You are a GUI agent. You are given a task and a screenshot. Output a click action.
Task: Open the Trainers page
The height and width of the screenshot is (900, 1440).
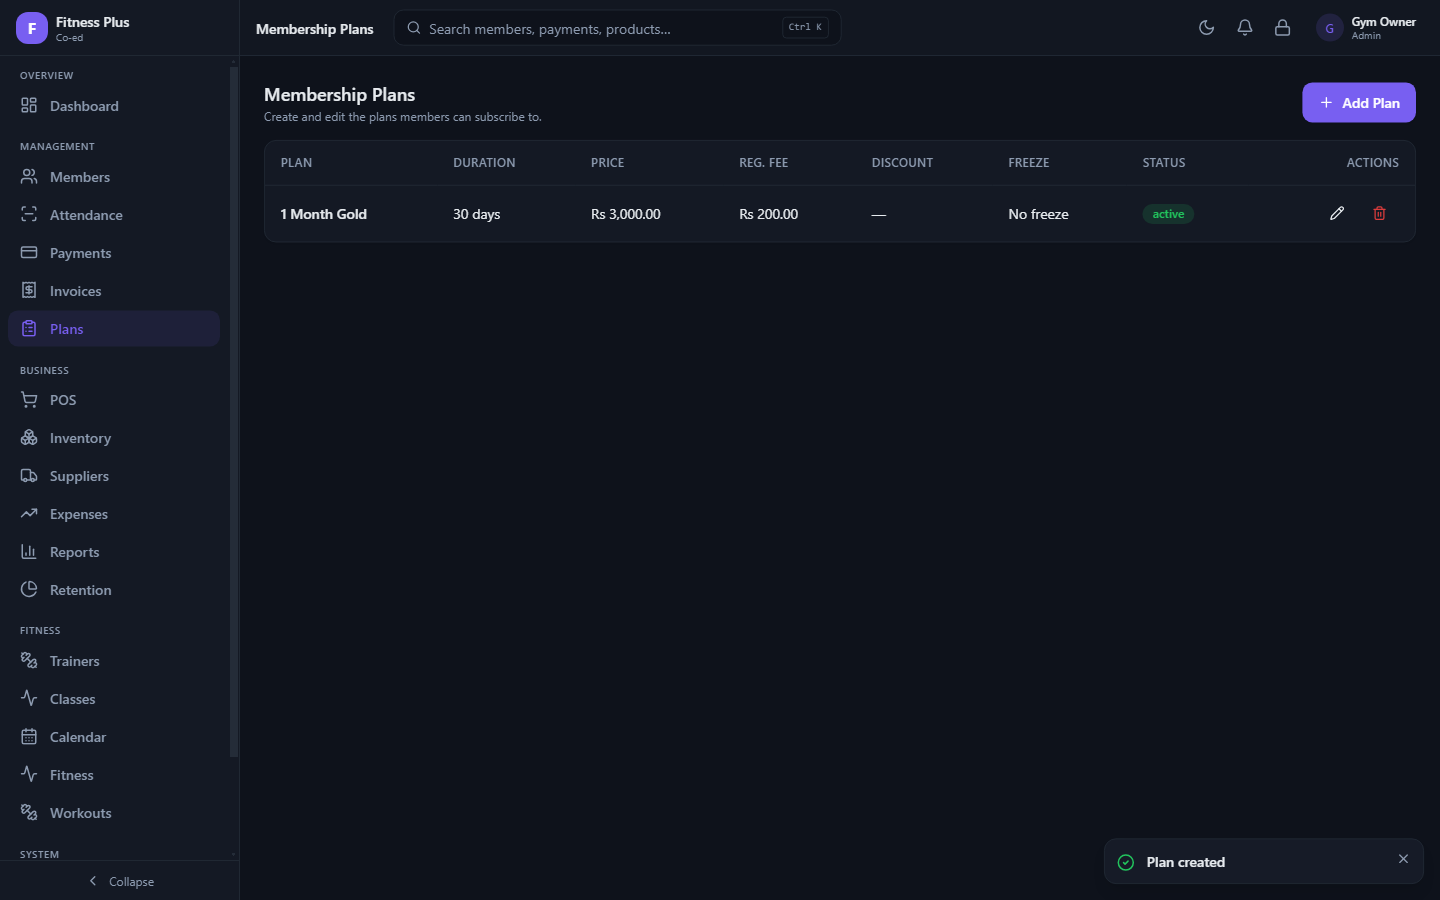coord(114,661)
